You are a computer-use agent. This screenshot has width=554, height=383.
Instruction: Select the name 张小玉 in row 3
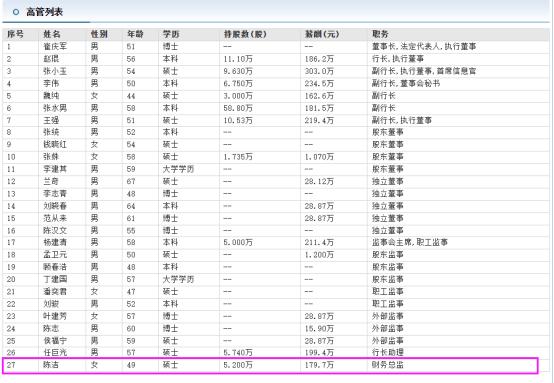point(55,71)
